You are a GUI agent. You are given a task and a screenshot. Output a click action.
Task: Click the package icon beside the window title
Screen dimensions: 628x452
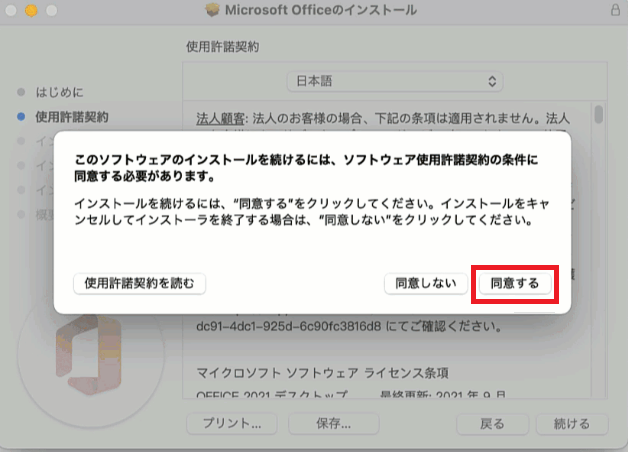click(212, 10)
